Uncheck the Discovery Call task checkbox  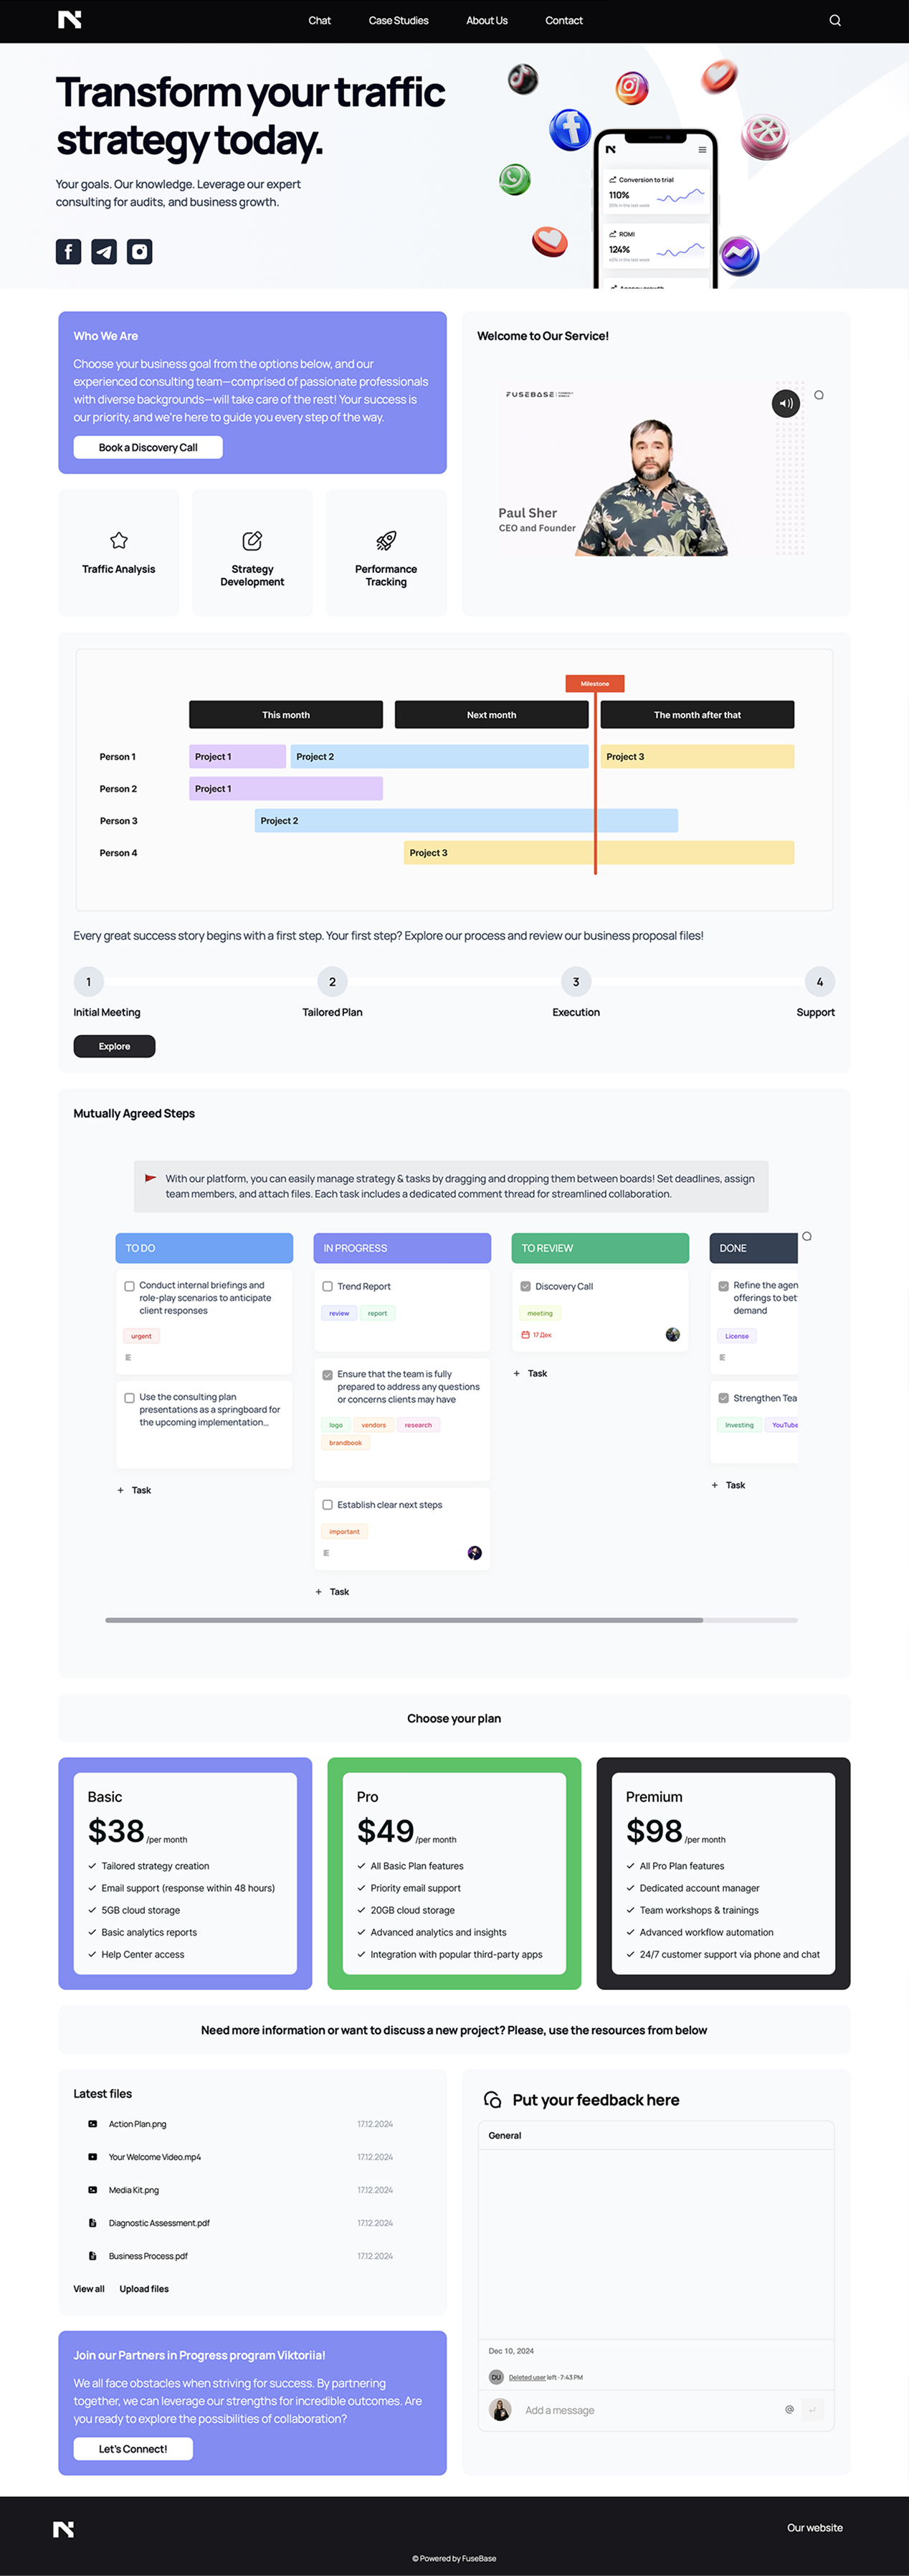pyautogui.click(x=525, y=1286)
